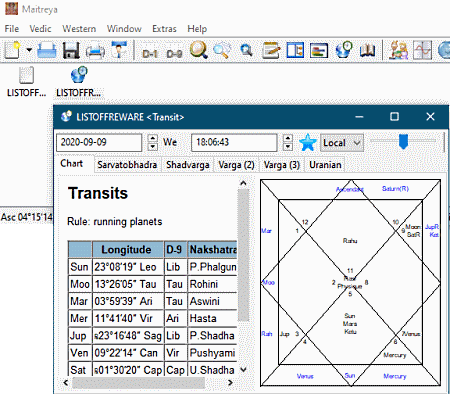Click the small dark magnifier toolbar icon
The height and width of the screenshot is (394, 450).
246,51
